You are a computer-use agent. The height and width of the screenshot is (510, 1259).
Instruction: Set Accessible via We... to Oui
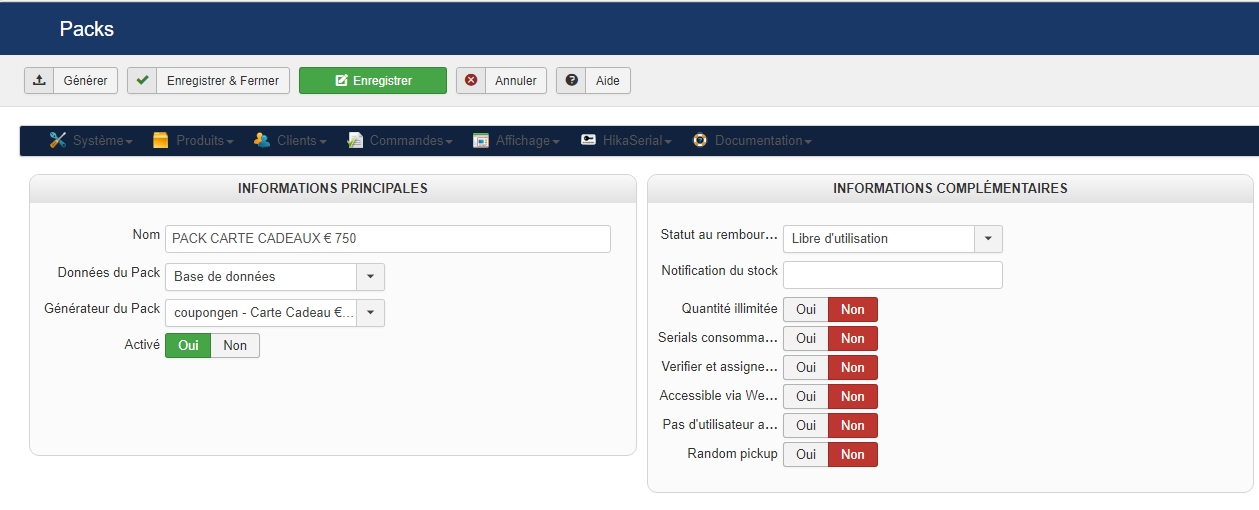pyautogui.click(x=806, y=397)
